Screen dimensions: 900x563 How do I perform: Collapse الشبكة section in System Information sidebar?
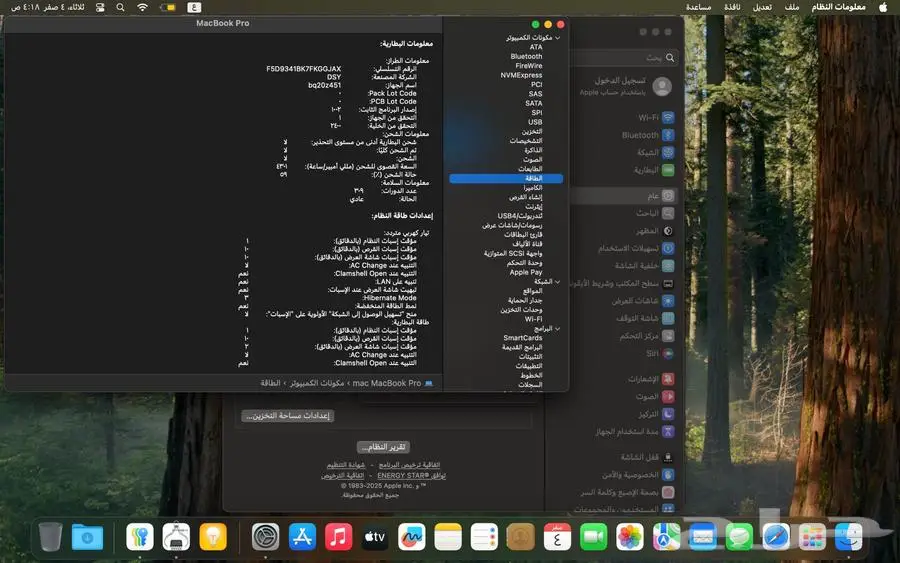tap(557, 282)
